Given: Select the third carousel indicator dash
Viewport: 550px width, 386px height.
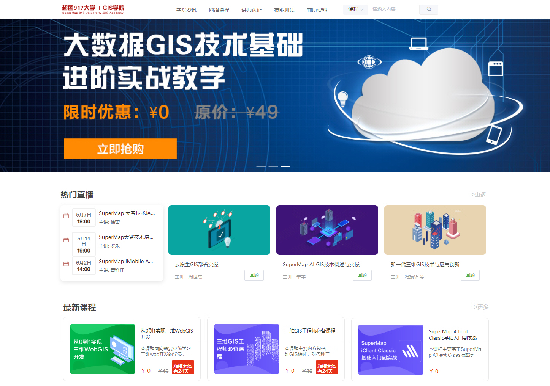Looking at the screenshot, I should coord(286,166).
